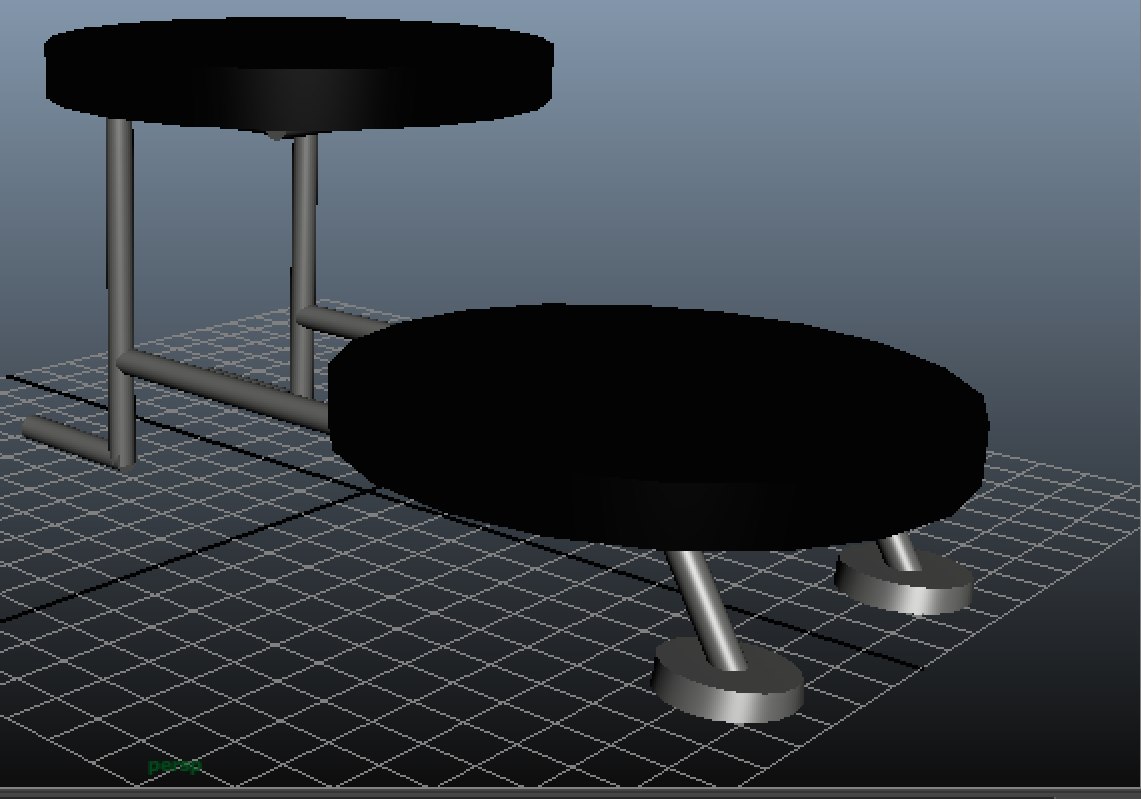Image resolution: width=1141 pixels, height=799 pixels.
Task: Click the persp camera label
Action: coord(173,767)
